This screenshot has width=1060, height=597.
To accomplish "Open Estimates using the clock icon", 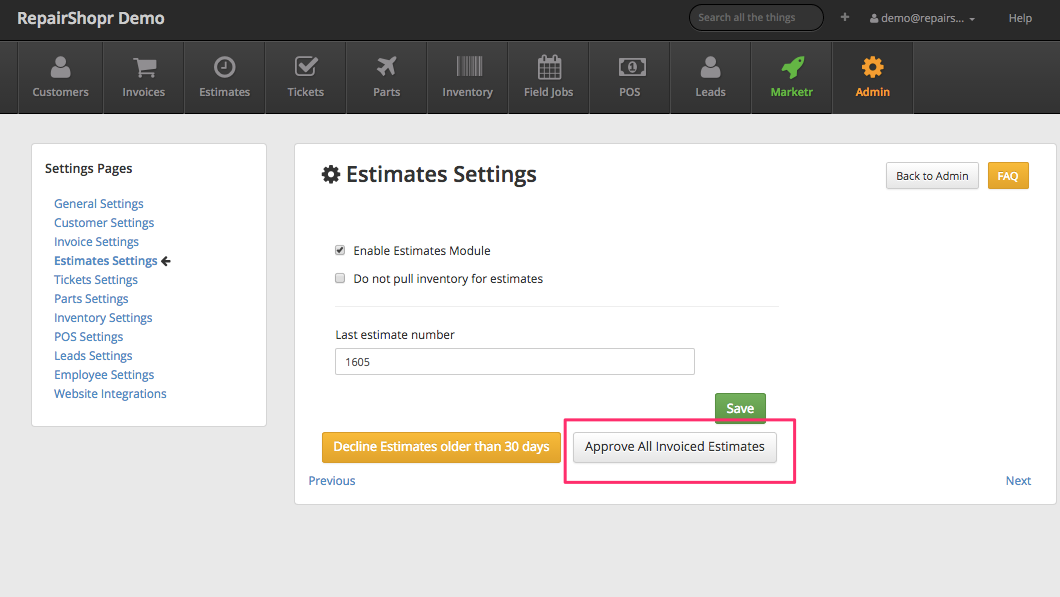I will coord(224,68).
